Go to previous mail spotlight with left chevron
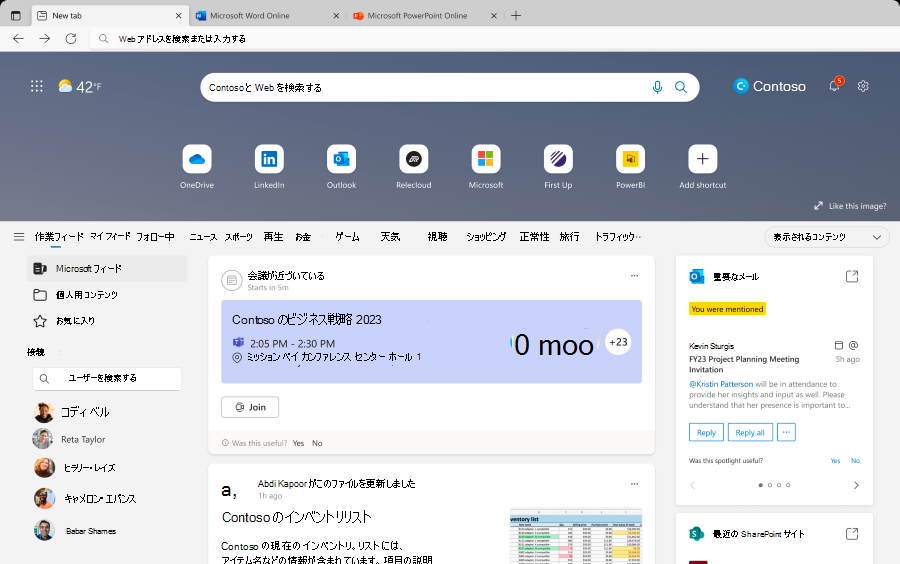This screenshot has width=900, height=564. tap(693, 485)
